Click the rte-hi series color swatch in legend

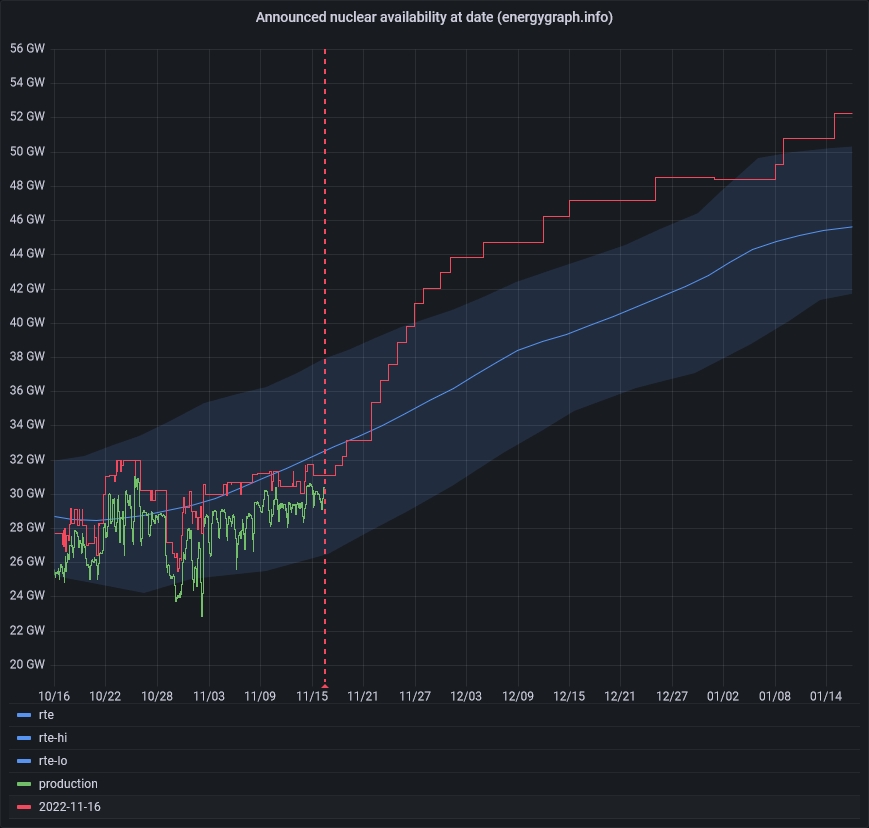click(x=24, y=739)
